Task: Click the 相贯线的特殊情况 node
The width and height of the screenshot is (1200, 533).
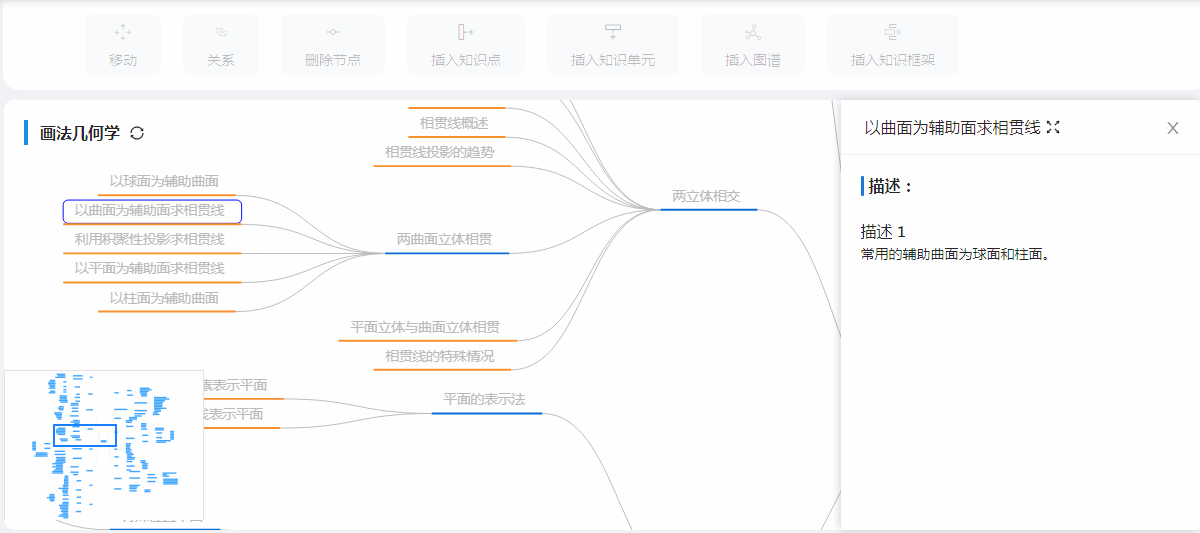Action: tap(439, 356)
